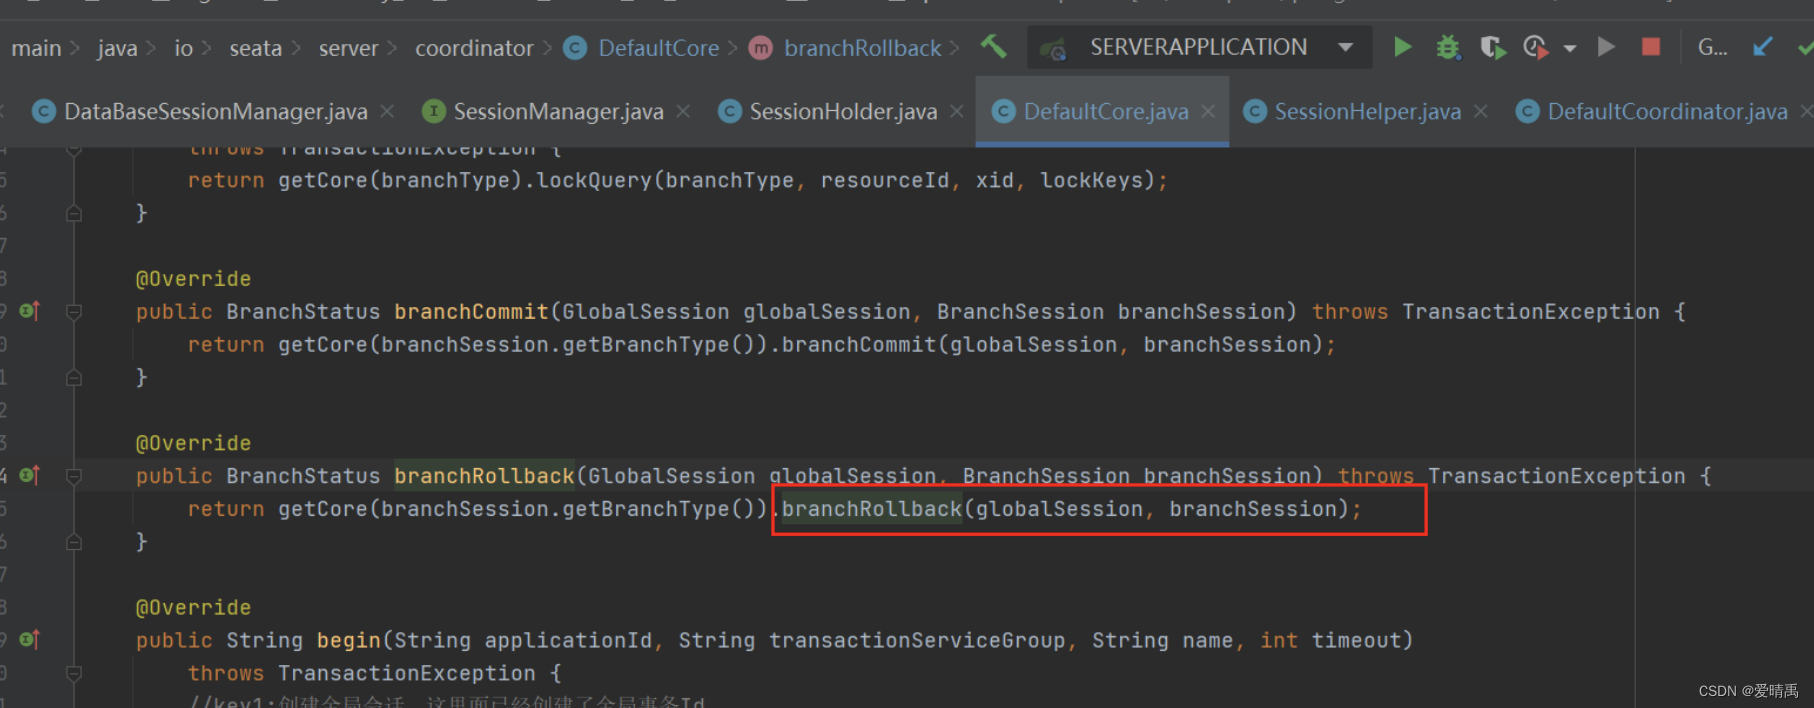Start debugging with the green bug icon
The width and height of the screenshot is (1814, 708).
[1447, 47]
